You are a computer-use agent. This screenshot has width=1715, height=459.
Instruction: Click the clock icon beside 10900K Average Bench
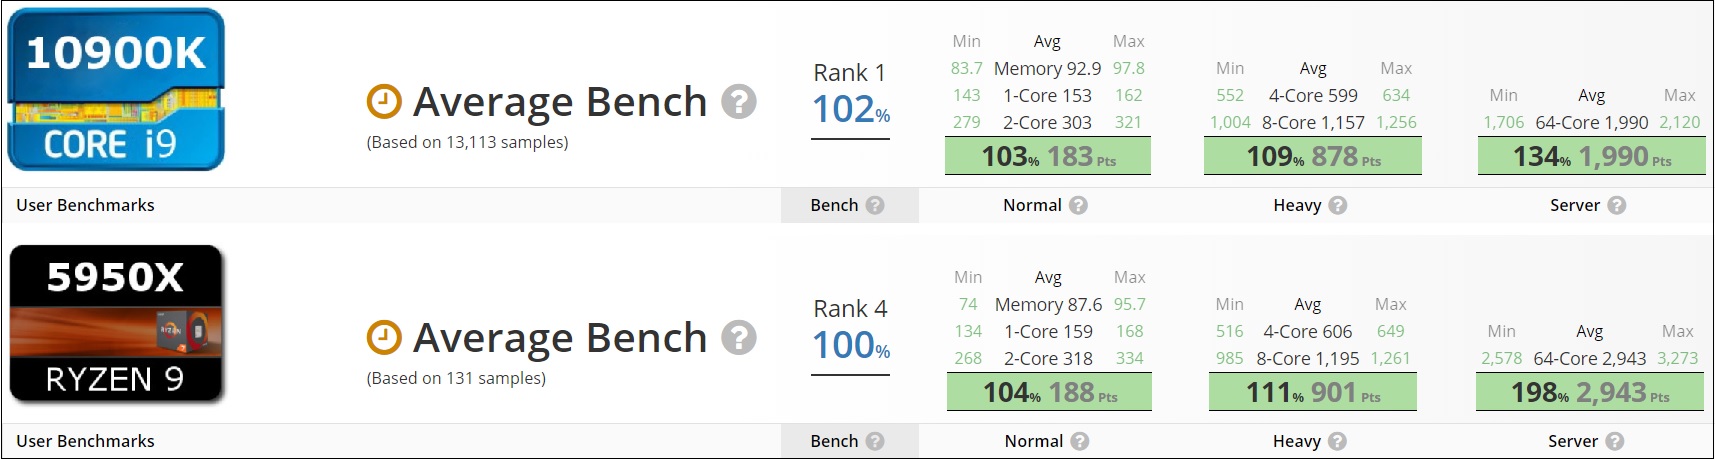[x=384, y=101]
